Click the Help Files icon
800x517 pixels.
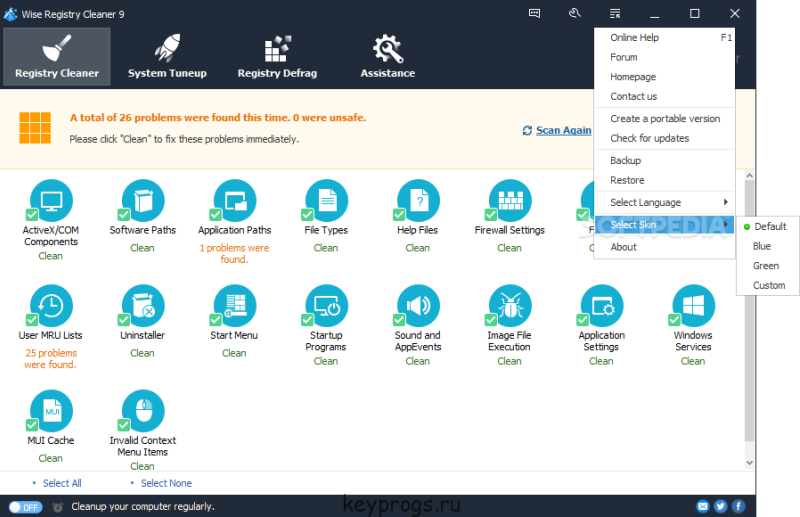(418, 200)
